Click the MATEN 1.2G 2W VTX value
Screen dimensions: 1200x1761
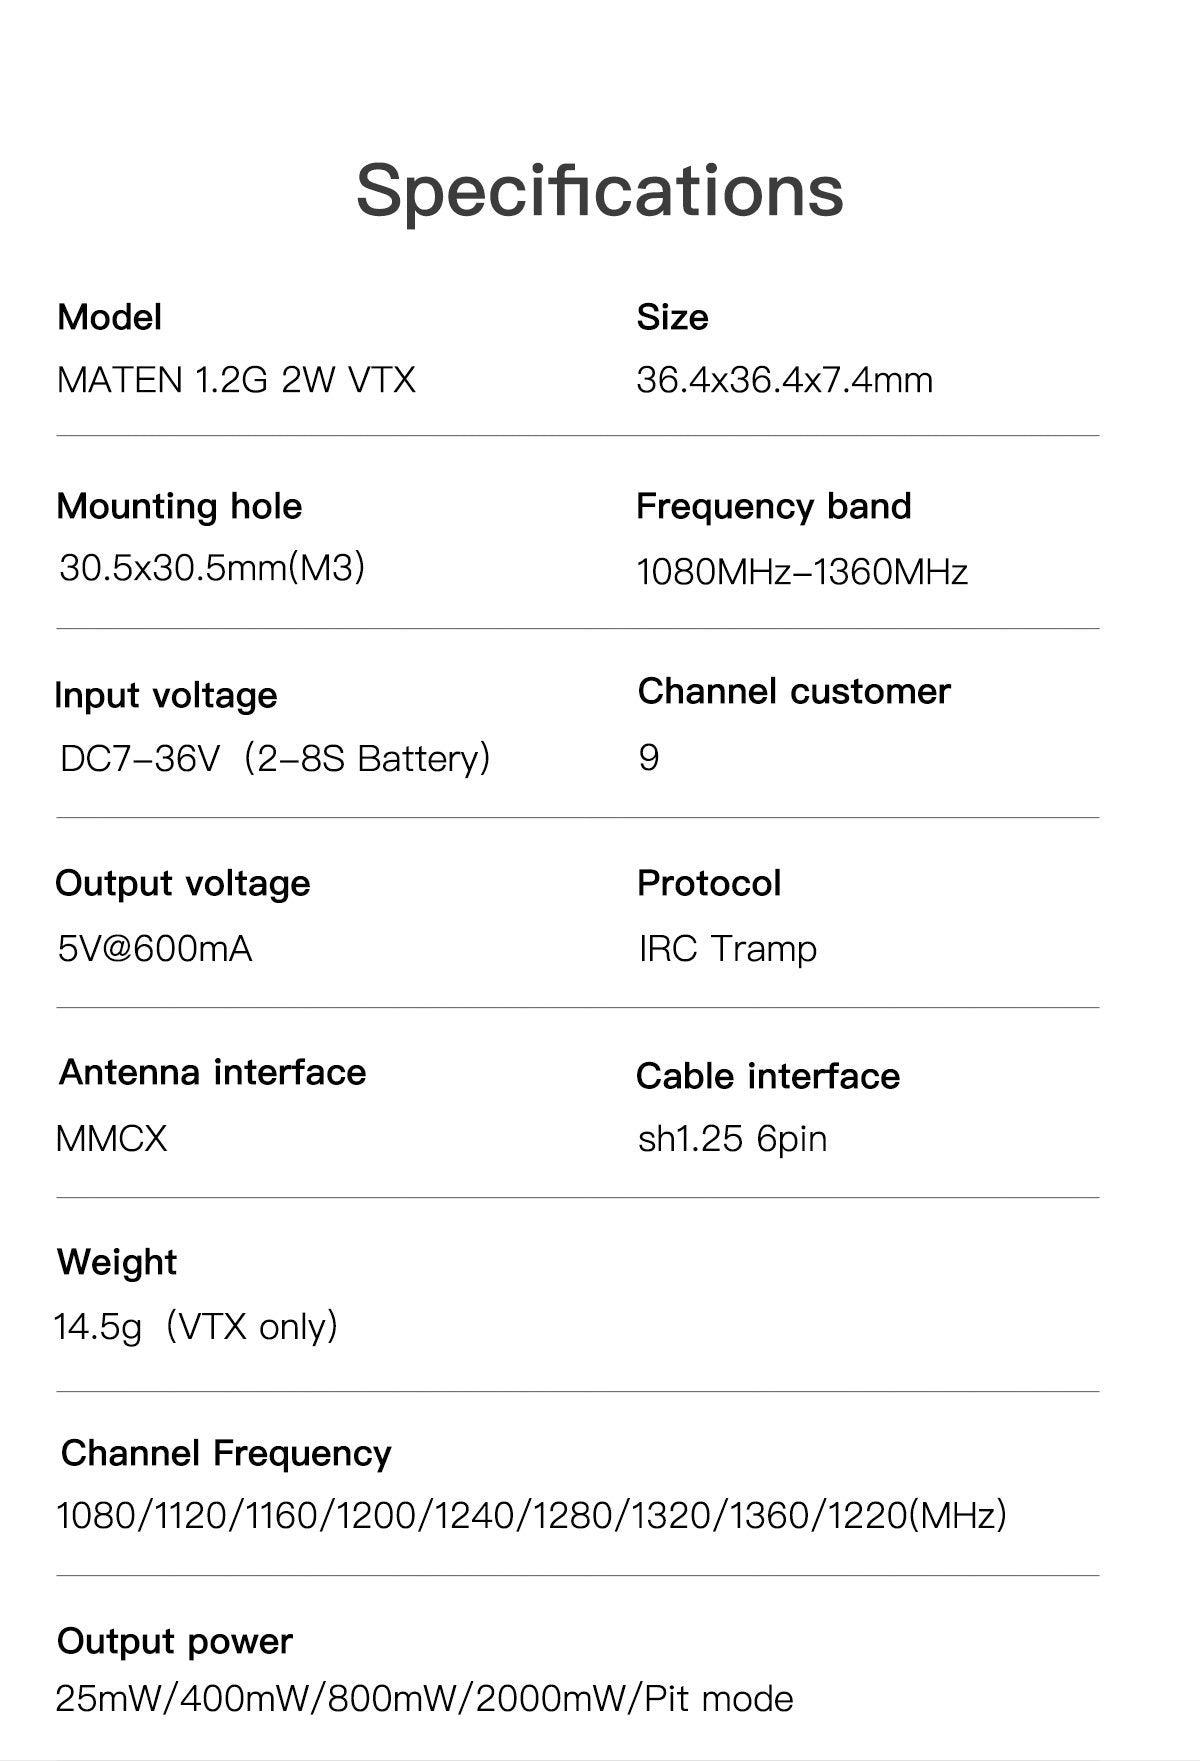coord(236,380)
